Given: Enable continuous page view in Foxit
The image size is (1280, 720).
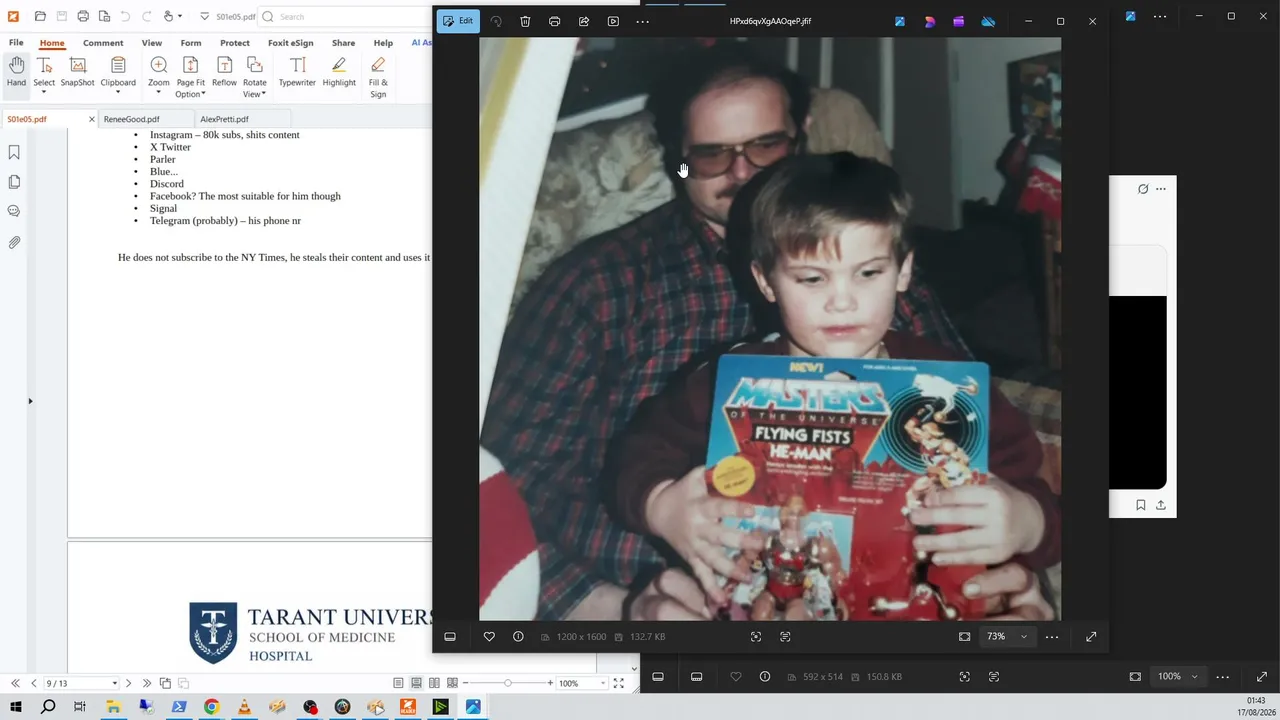Looking at the screenshot, I should point(416,683).
